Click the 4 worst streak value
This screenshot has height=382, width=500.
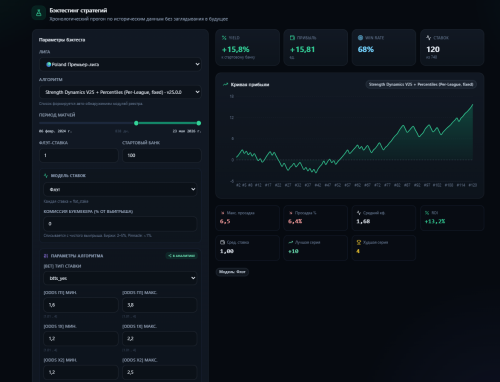pyautogui.click(x=358, y=251)
